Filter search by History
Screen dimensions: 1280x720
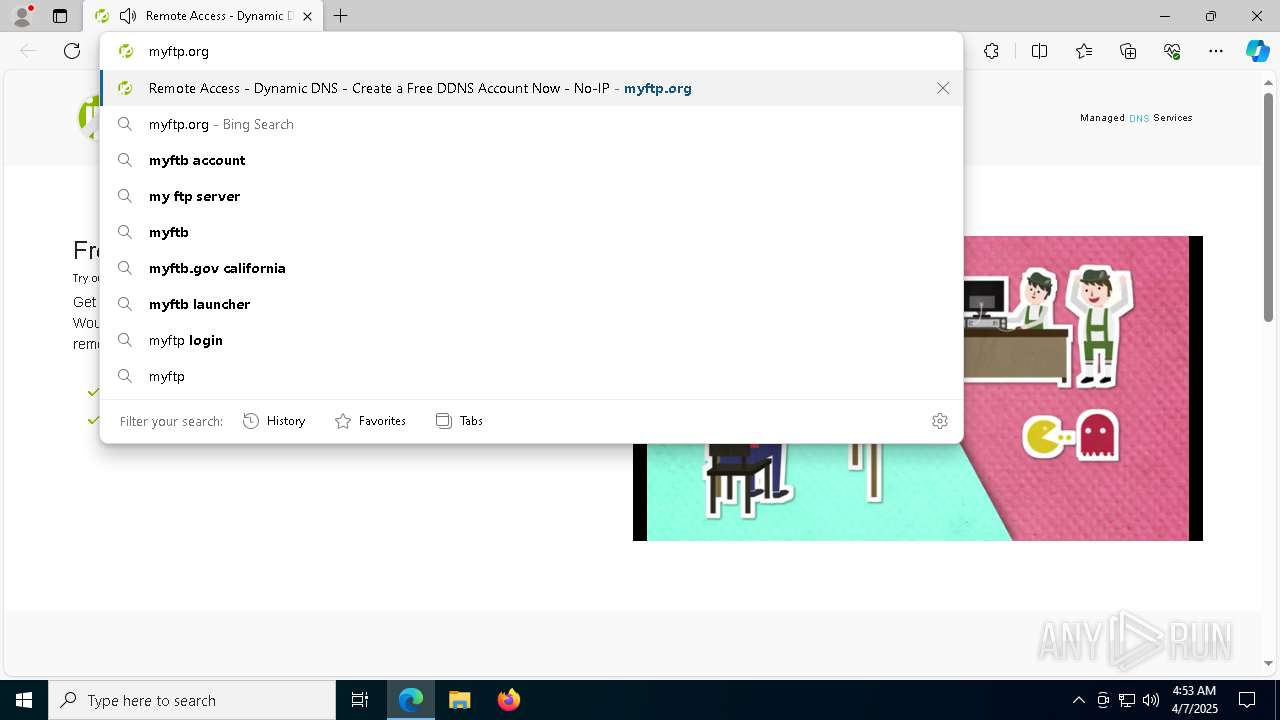coord(274,421)
